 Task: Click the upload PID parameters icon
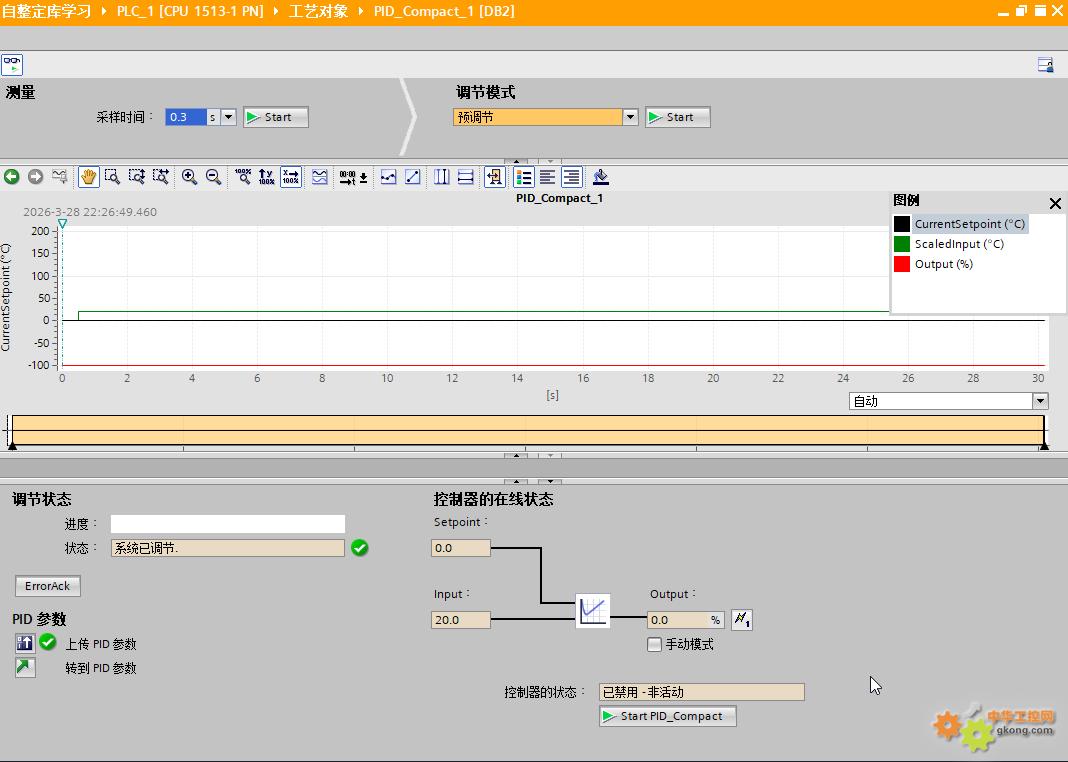coord(25,643)
